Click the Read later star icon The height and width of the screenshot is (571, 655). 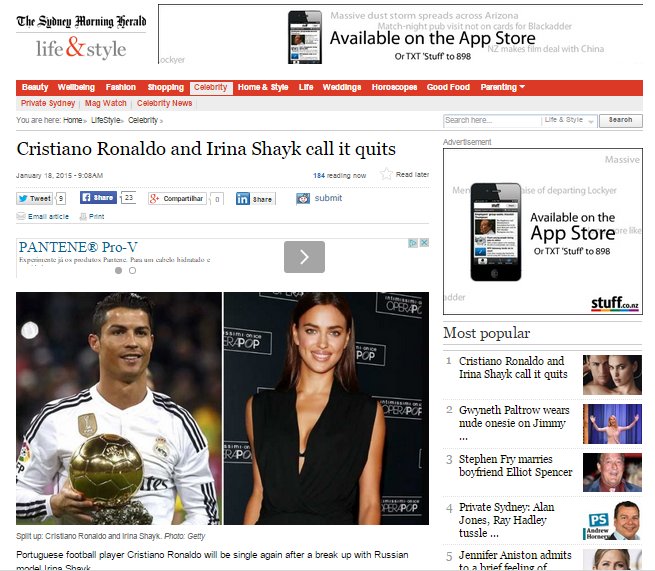pos(386,174)
